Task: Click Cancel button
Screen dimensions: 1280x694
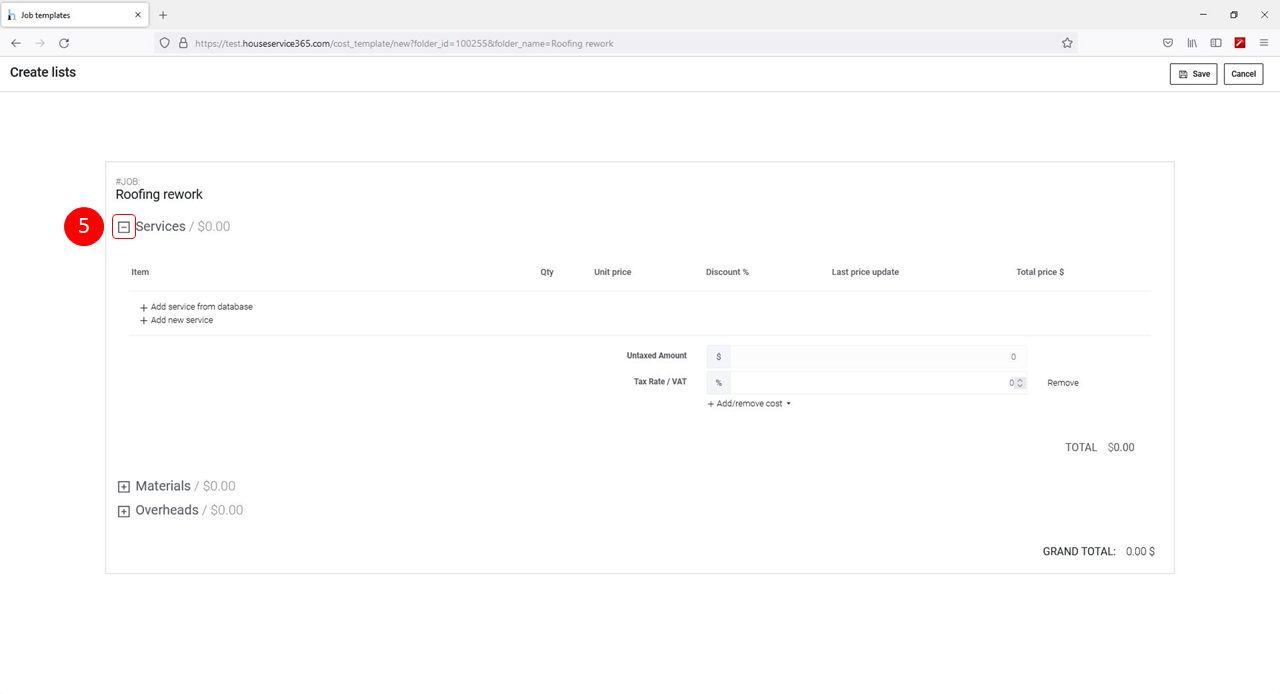Action: 1243,74
